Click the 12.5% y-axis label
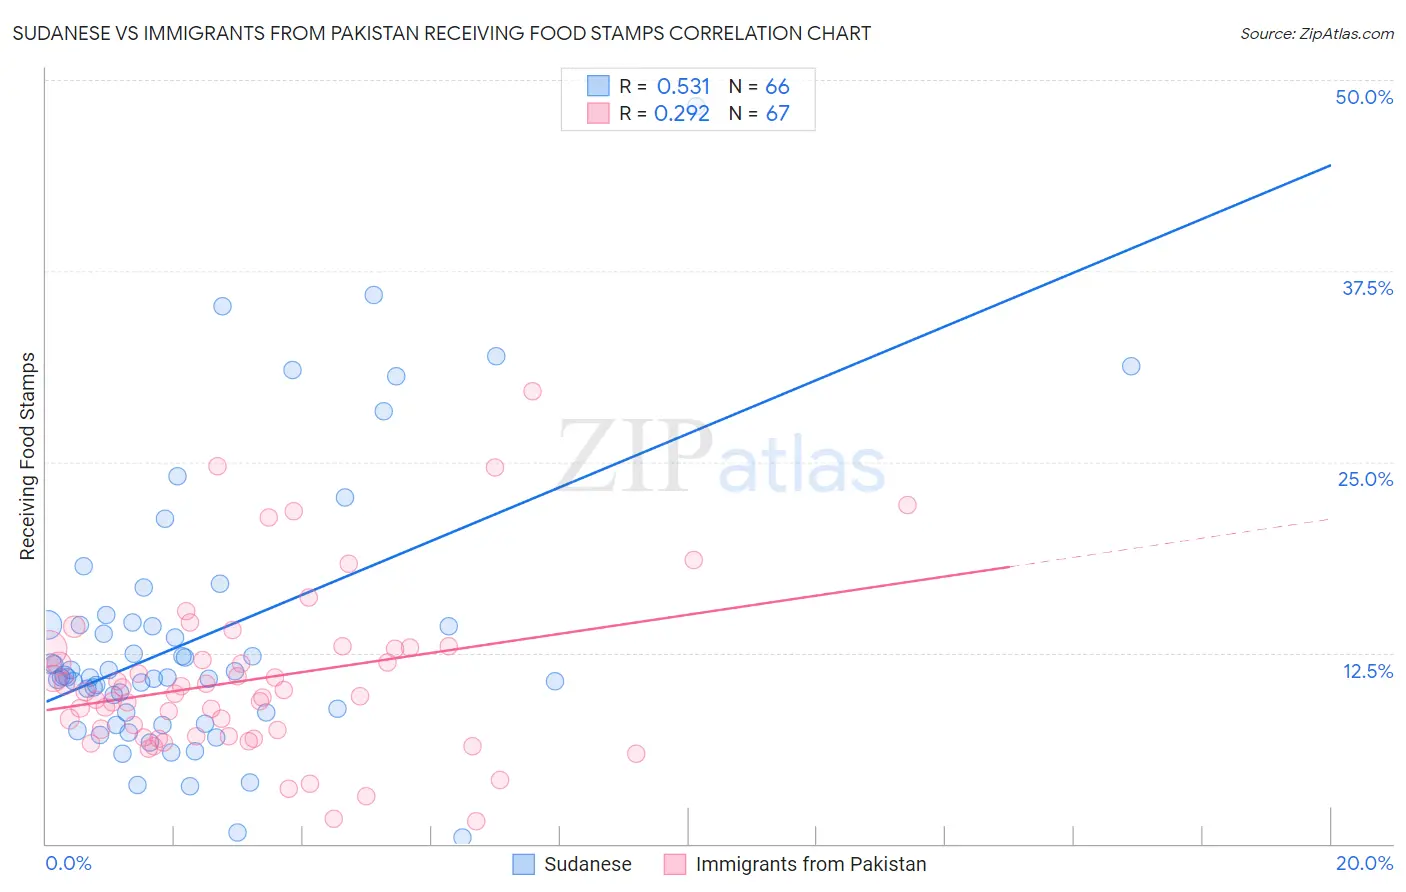Viewport: 1406px width, 892px height. 1367,671
